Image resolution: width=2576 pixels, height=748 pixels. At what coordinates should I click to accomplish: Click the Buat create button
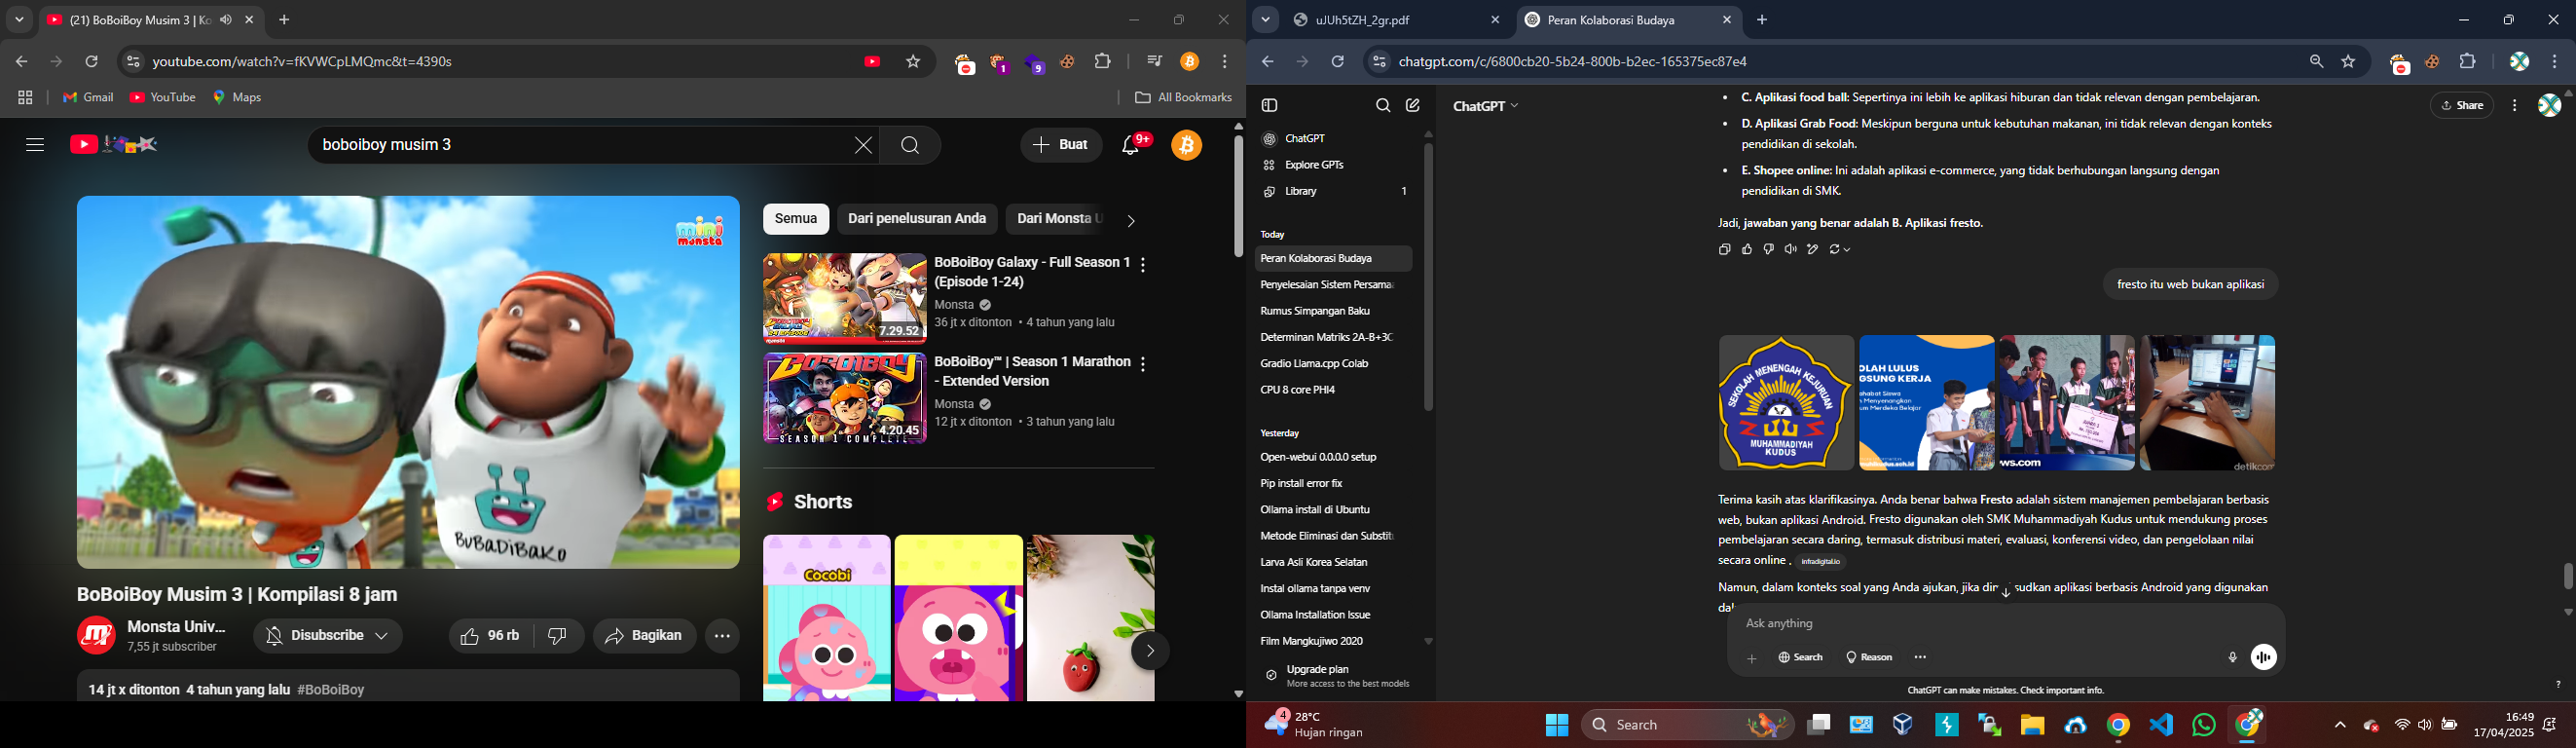[x=1061, y=146]
